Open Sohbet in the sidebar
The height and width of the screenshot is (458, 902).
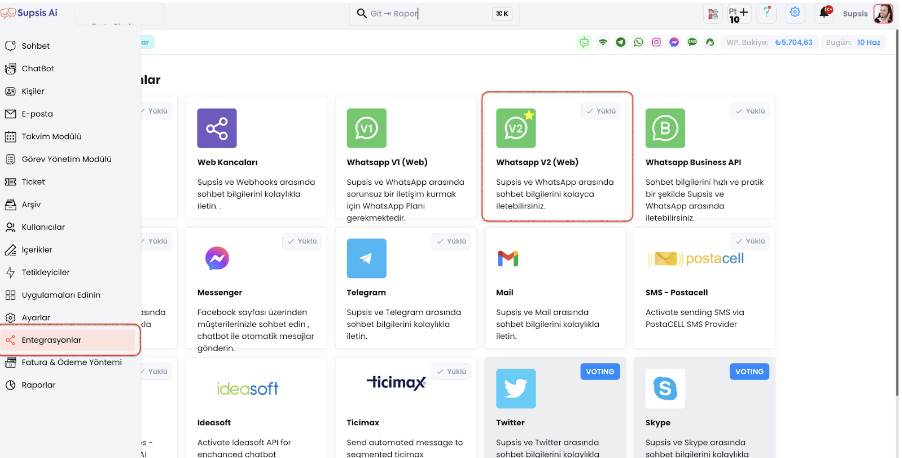tap(35, 46)
